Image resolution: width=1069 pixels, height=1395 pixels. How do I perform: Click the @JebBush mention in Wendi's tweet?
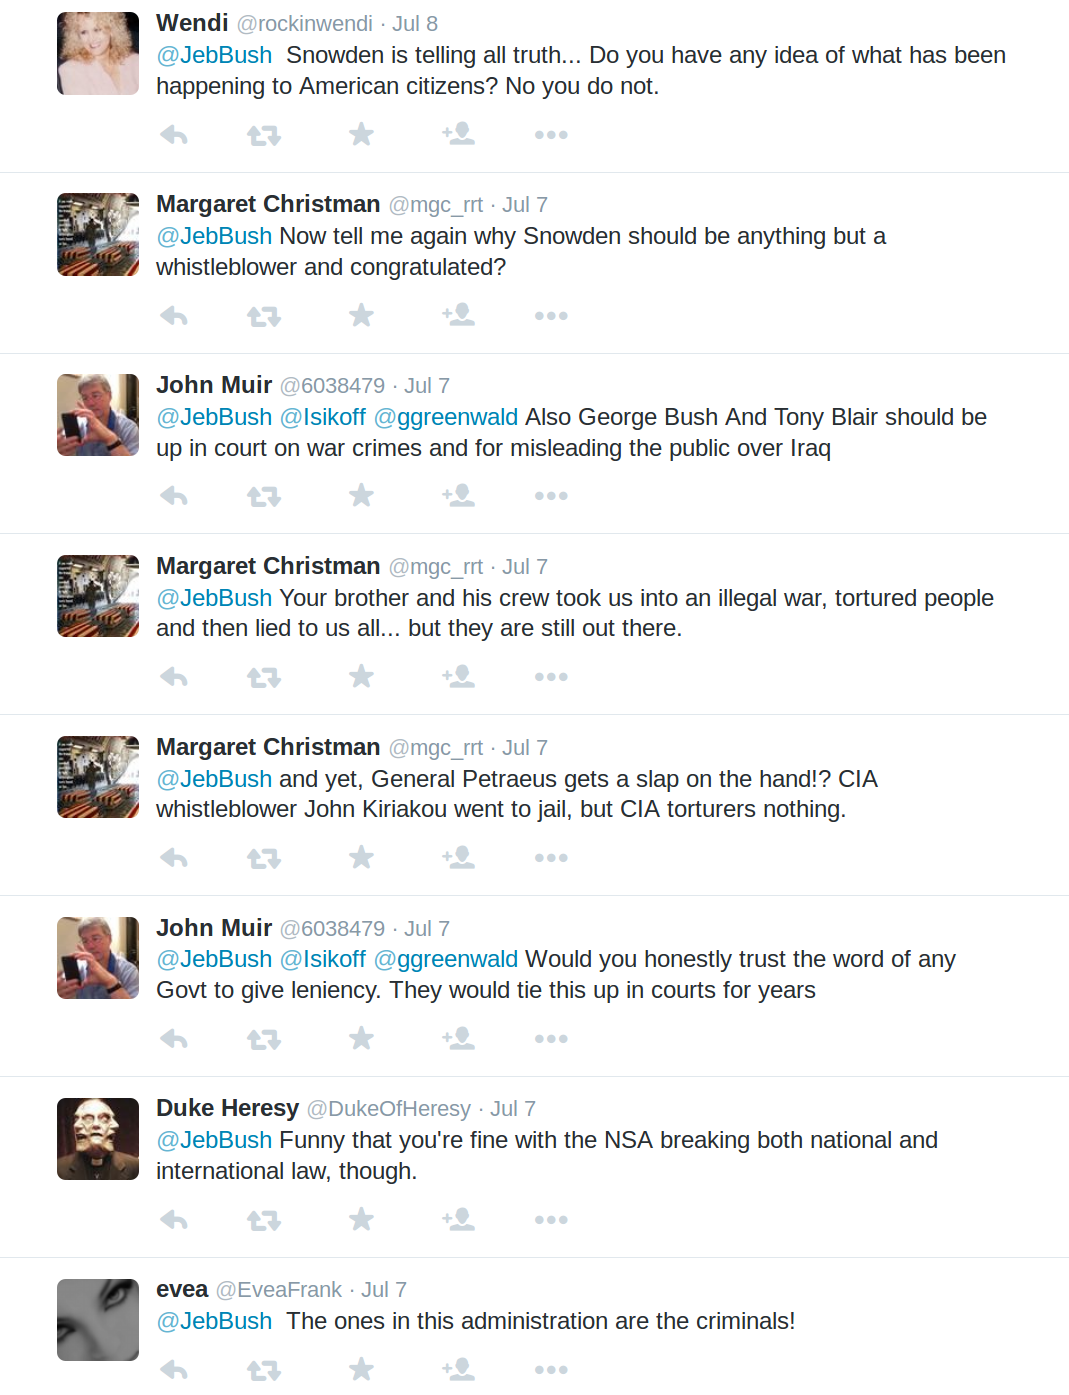point(214,55)
